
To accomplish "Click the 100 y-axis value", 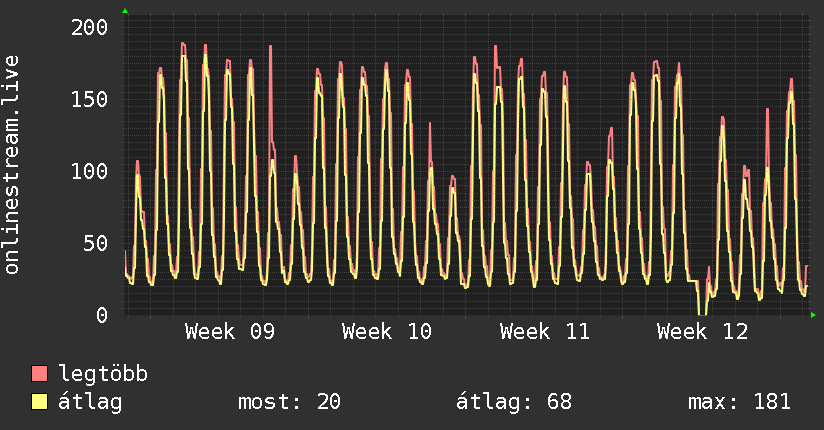I will tap(89, 171).
